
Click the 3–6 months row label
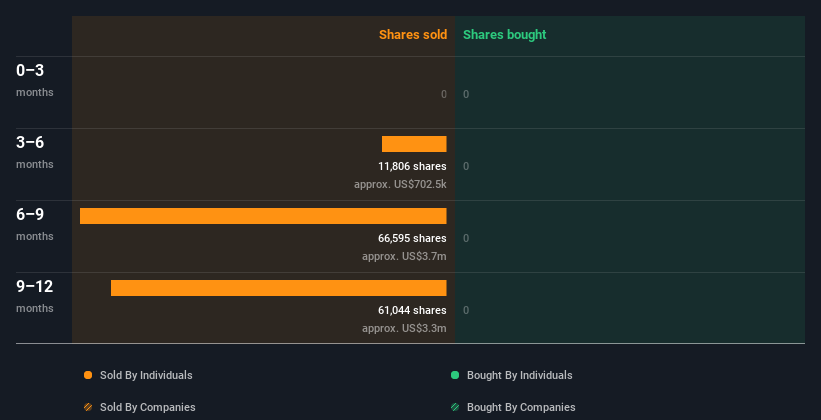[x=35, y=152]
